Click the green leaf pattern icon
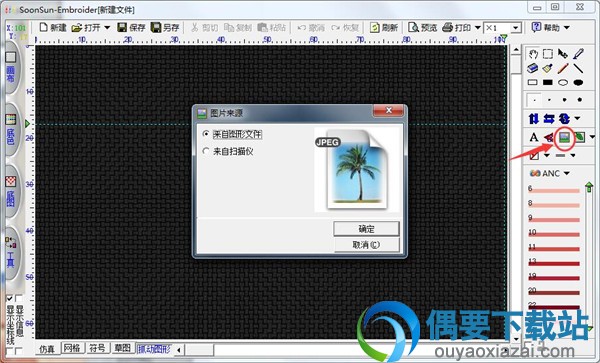The width and height of the screenshot is (600, 363). 580,137
